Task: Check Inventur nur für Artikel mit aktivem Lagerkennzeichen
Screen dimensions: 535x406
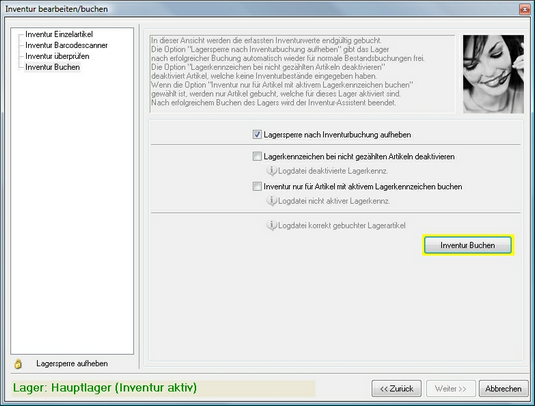Action: tap(257, 186)
